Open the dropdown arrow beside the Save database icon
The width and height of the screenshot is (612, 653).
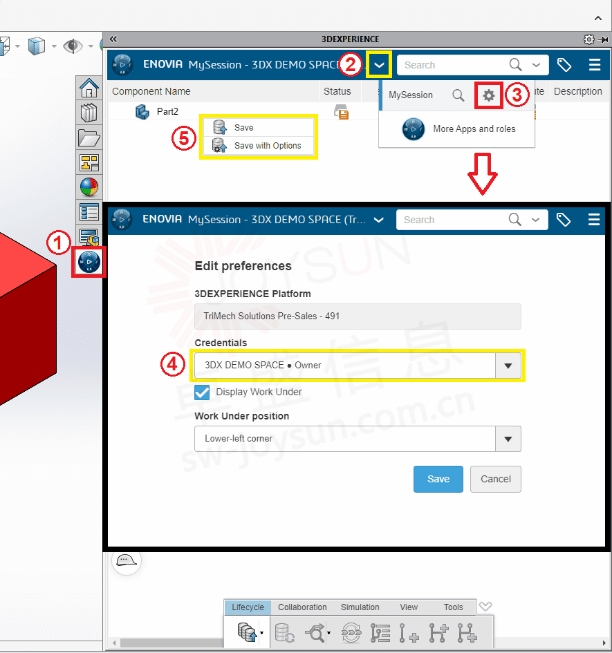(262, 633)
